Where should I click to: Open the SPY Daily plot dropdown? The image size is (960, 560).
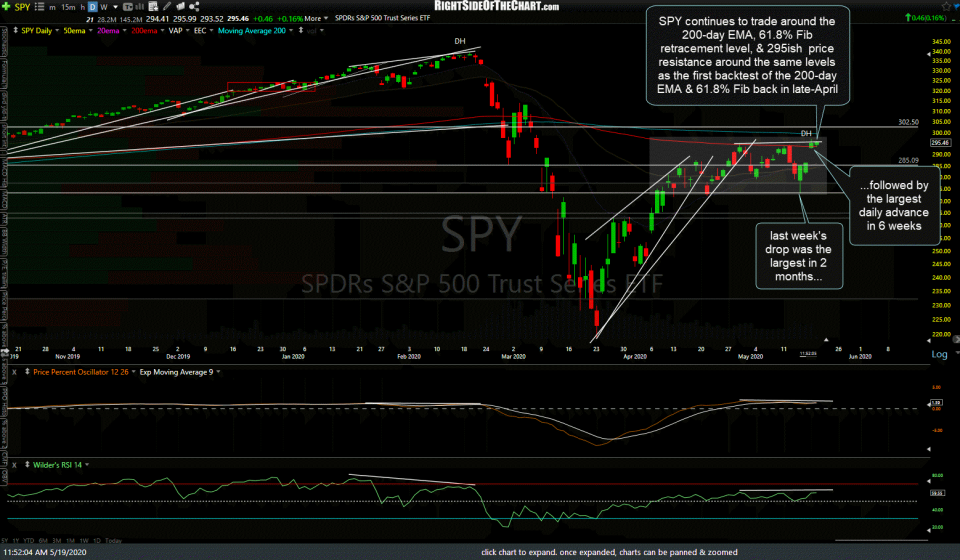click(x=57, y=30)
